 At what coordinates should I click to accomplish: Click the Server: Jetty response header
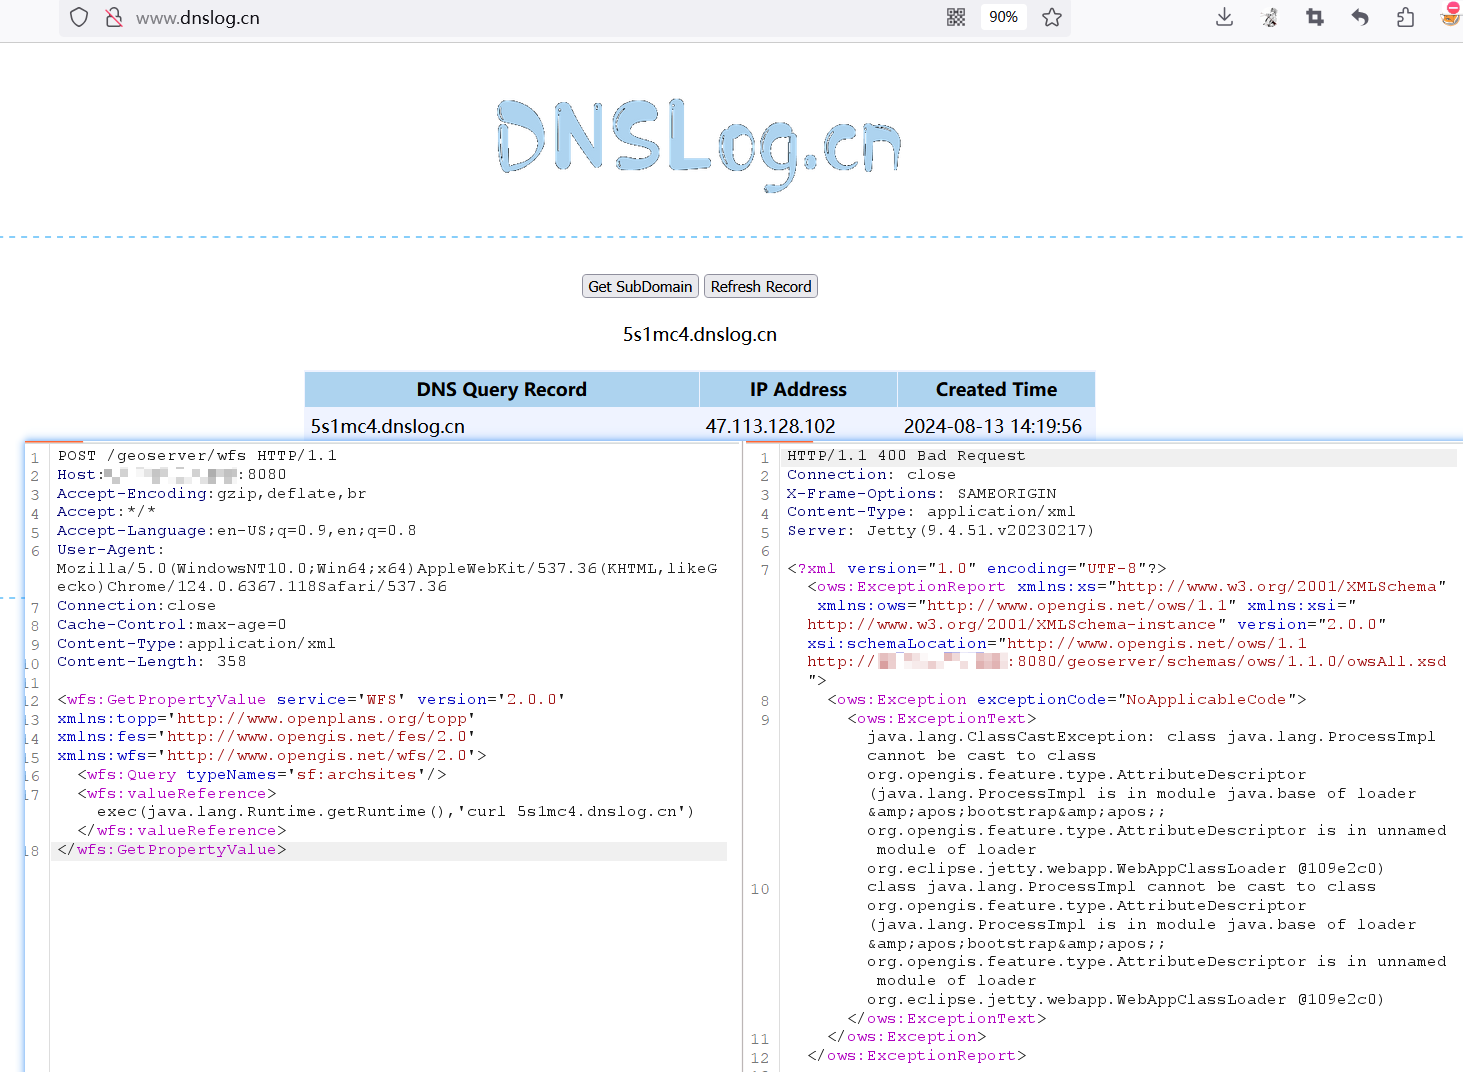pos(941,531)
